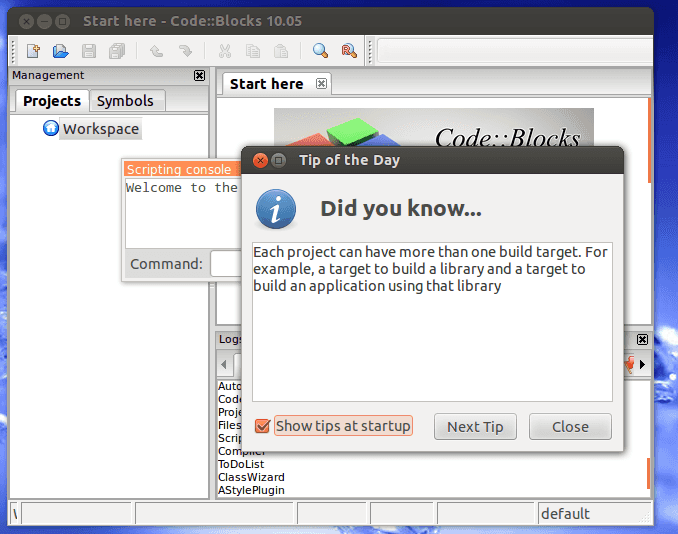Close the Management panel
Screen dimensions: 678x534
tap(199, 76)
